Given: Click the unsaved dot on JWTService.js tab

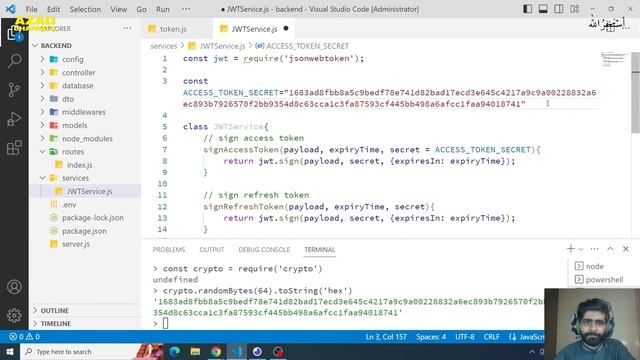Looking at the screenshot, I should [286, 29].
